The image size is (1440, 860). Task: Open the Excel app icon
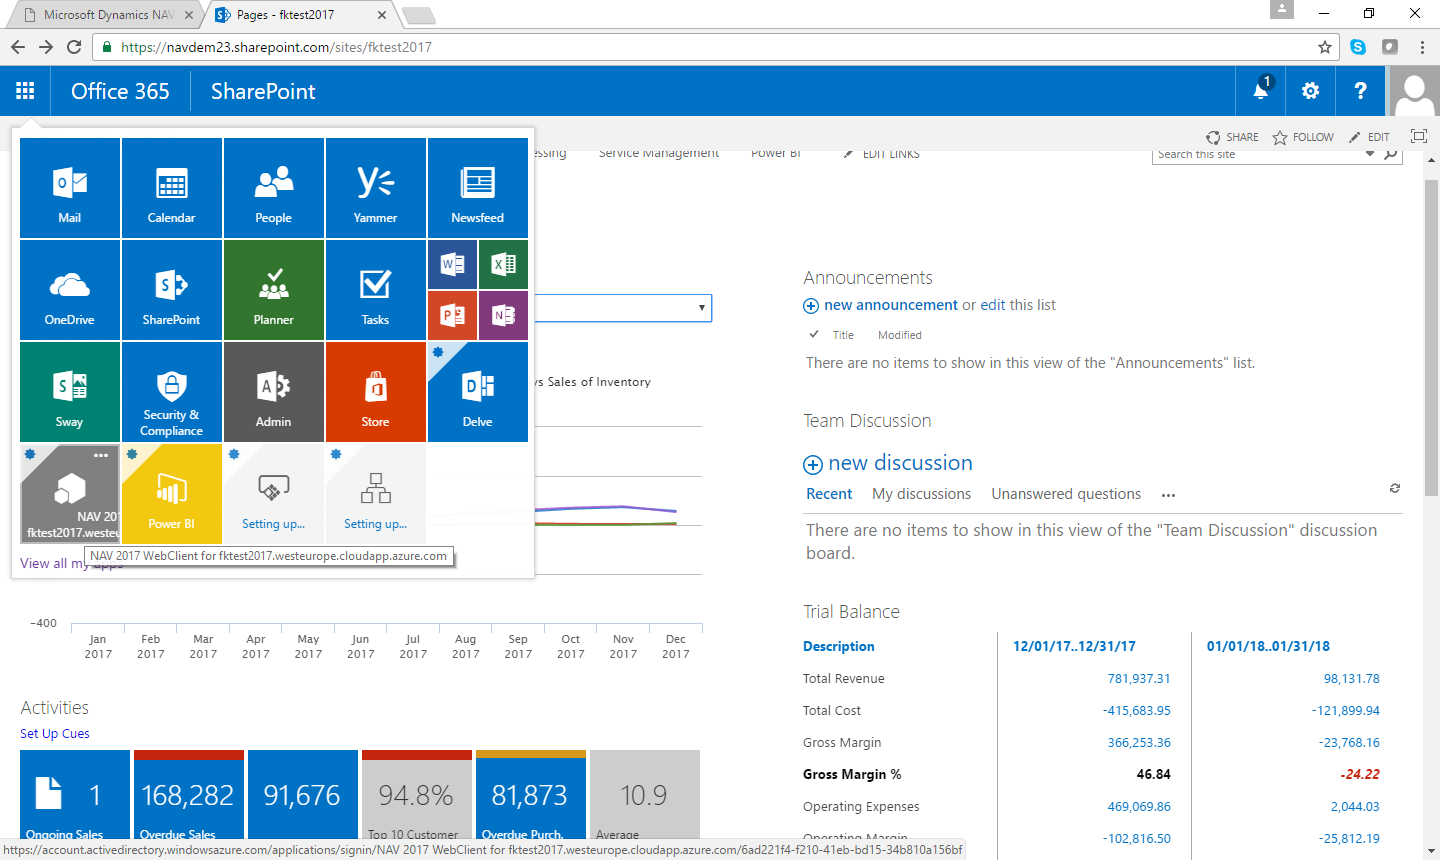pyautogui.click(x=503, y=264)
